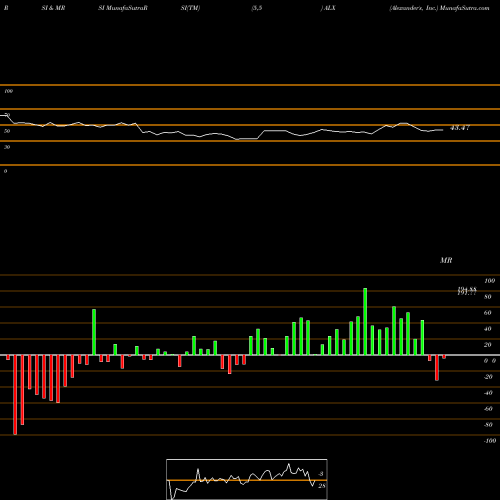Click the tallest green MR histogram bar

365,322
